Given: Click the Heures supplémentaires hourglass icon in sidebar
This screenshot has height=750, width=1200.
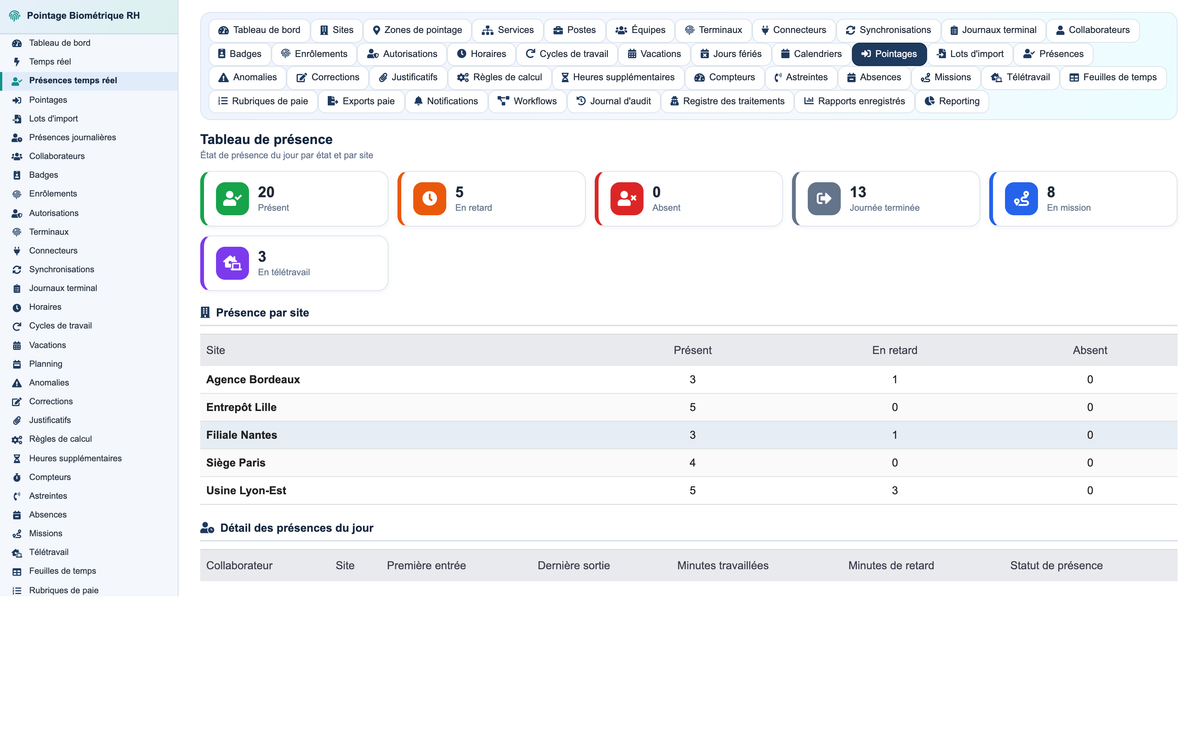Looking at the screenshot, I should pyautogui.click(x=16, y=459).
